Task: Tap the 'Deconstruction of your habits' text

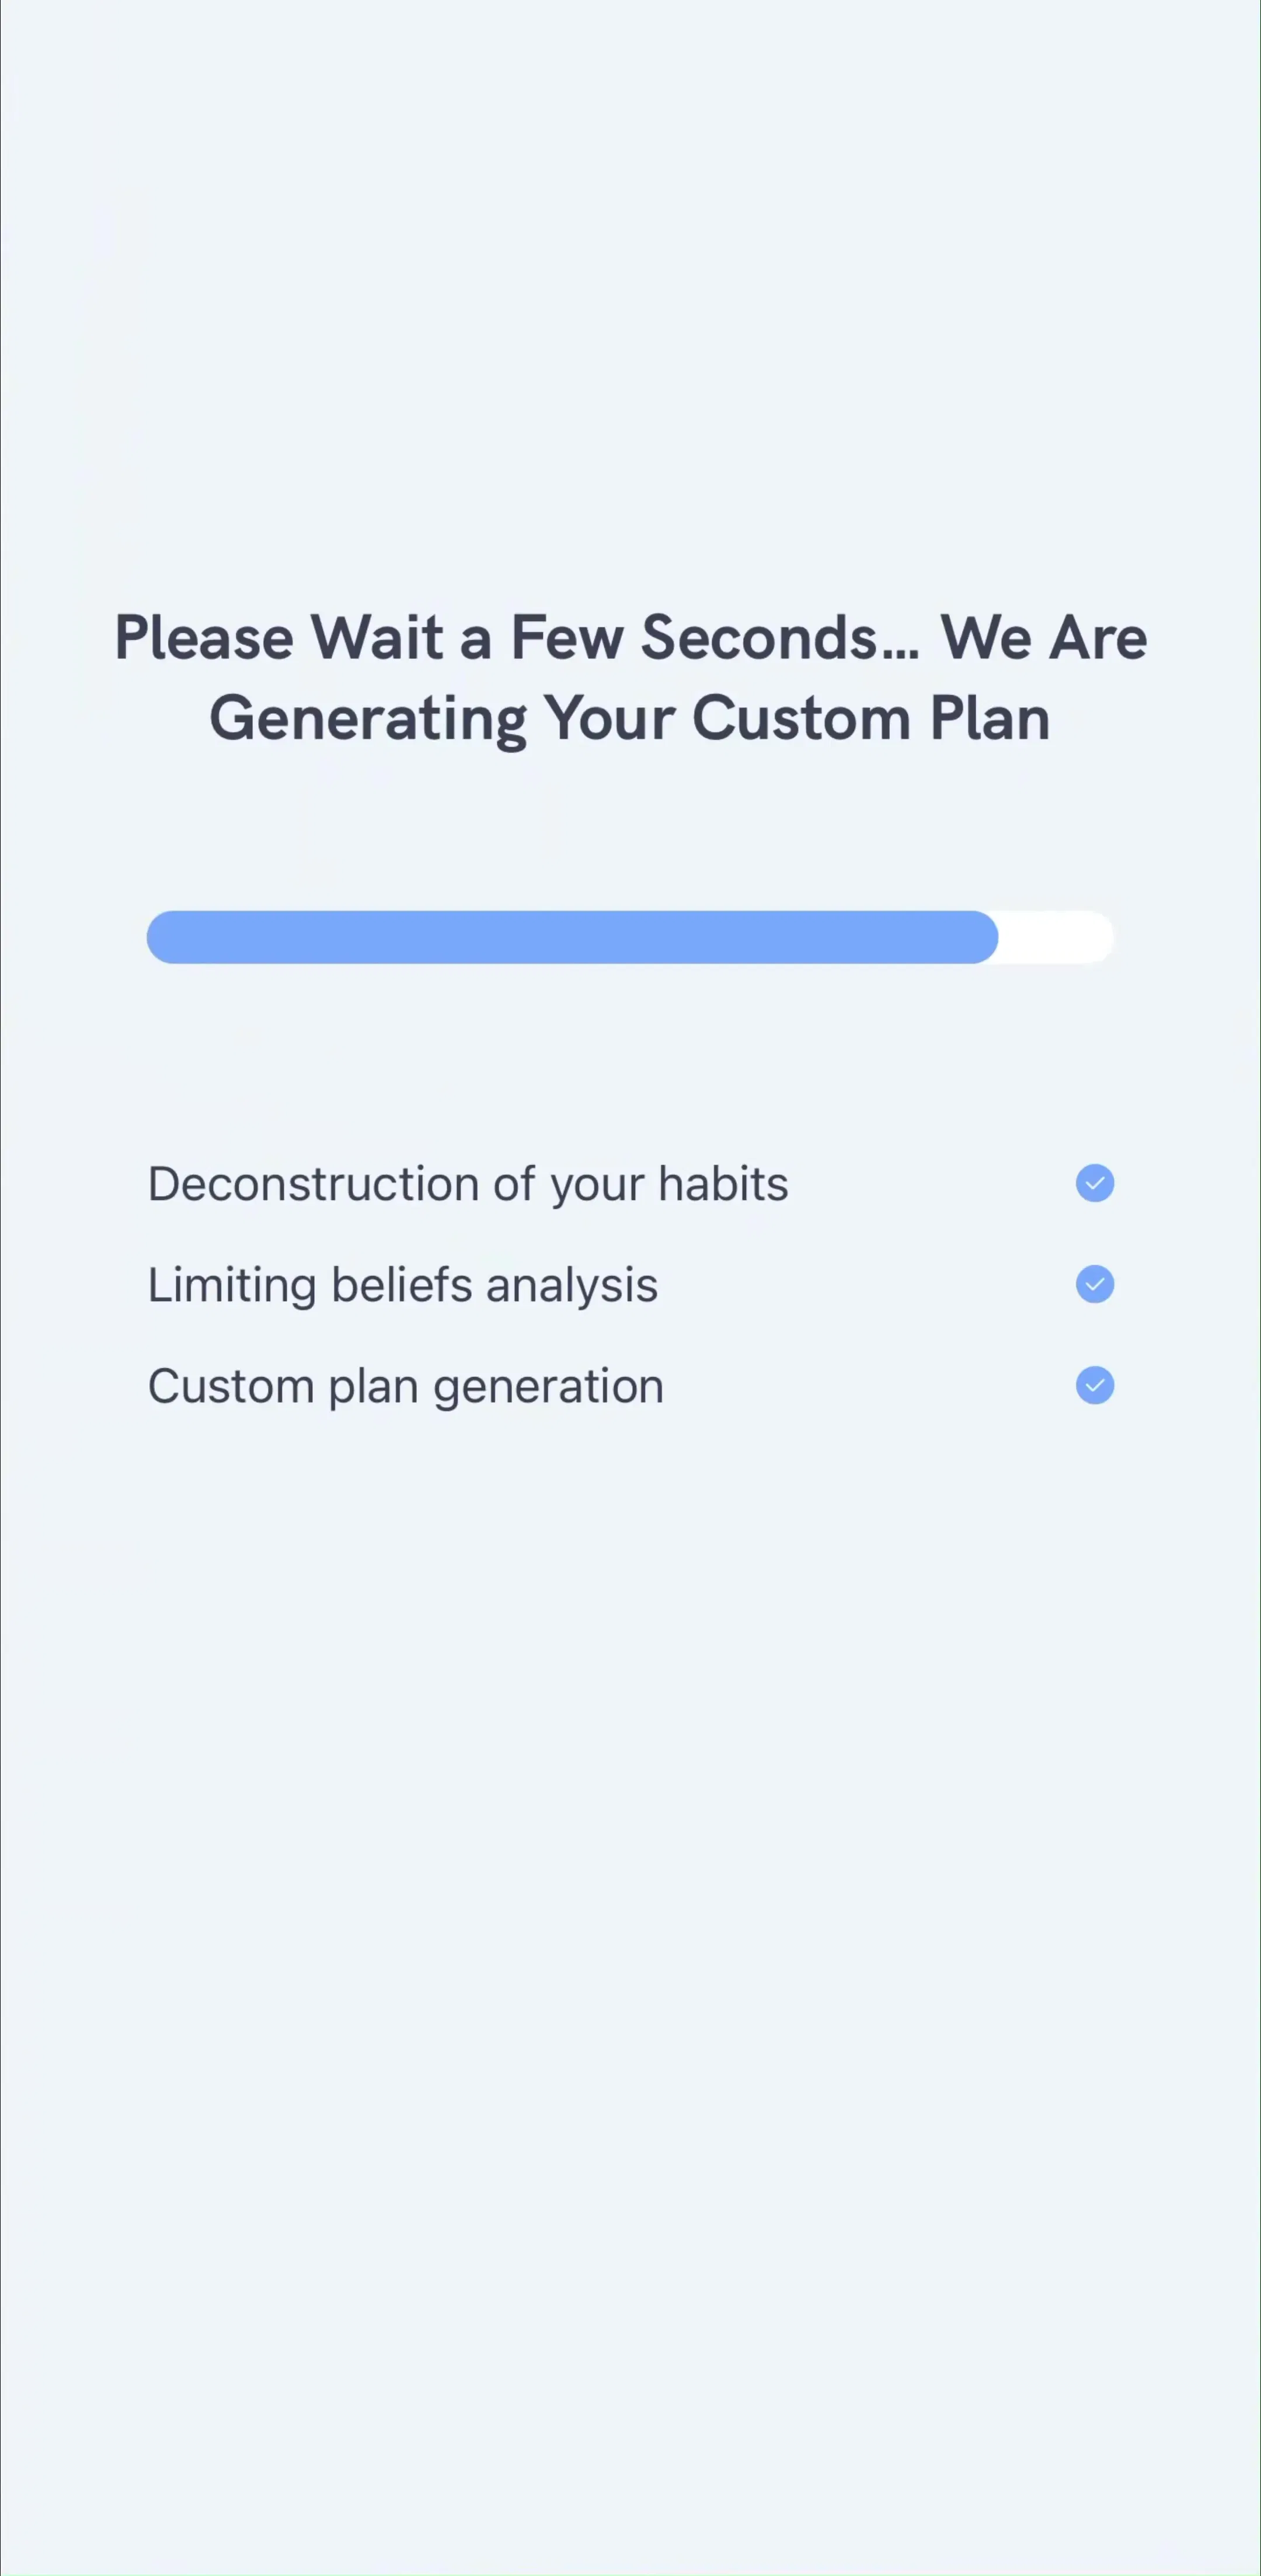Action: pos(468,1185)
